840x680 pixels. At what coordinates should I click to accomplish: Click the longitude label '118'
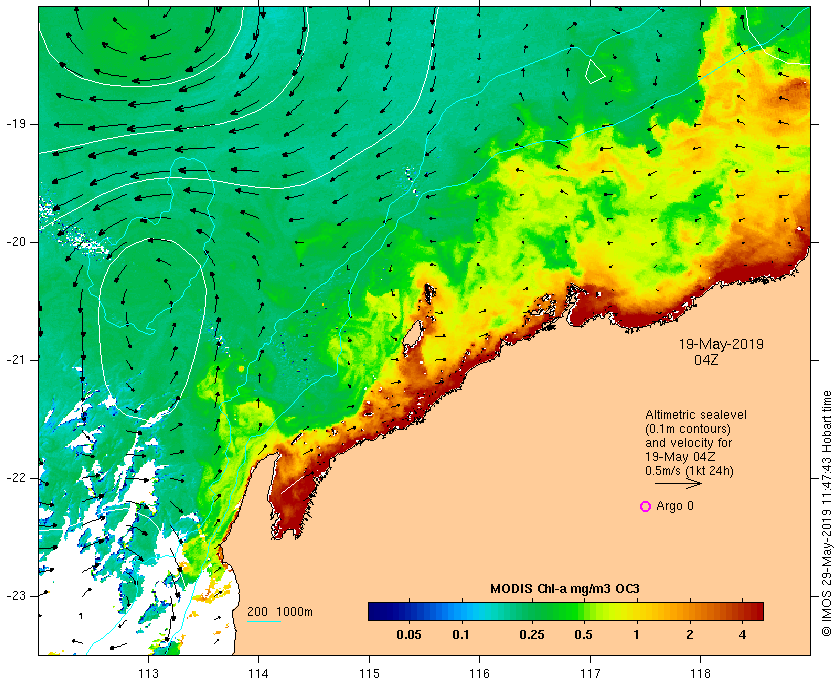tap(701, 673)
